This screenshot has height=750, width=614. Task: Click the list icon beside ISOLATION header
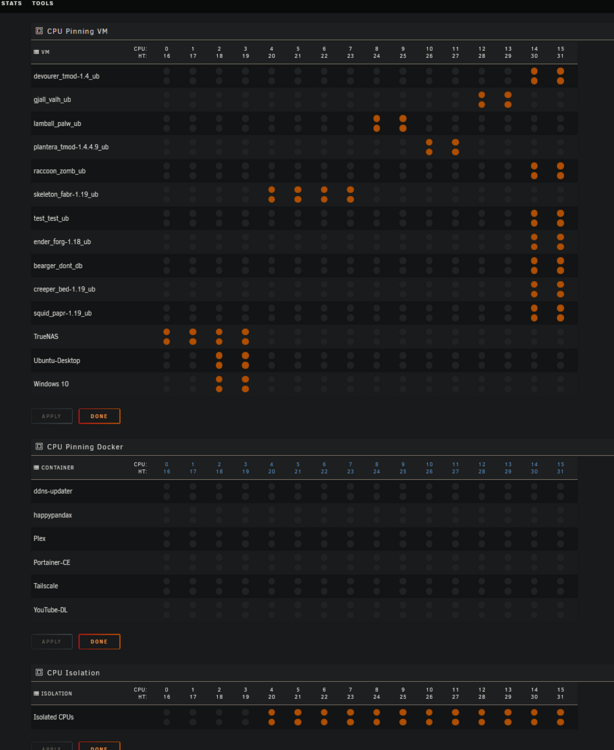(36, 693)
